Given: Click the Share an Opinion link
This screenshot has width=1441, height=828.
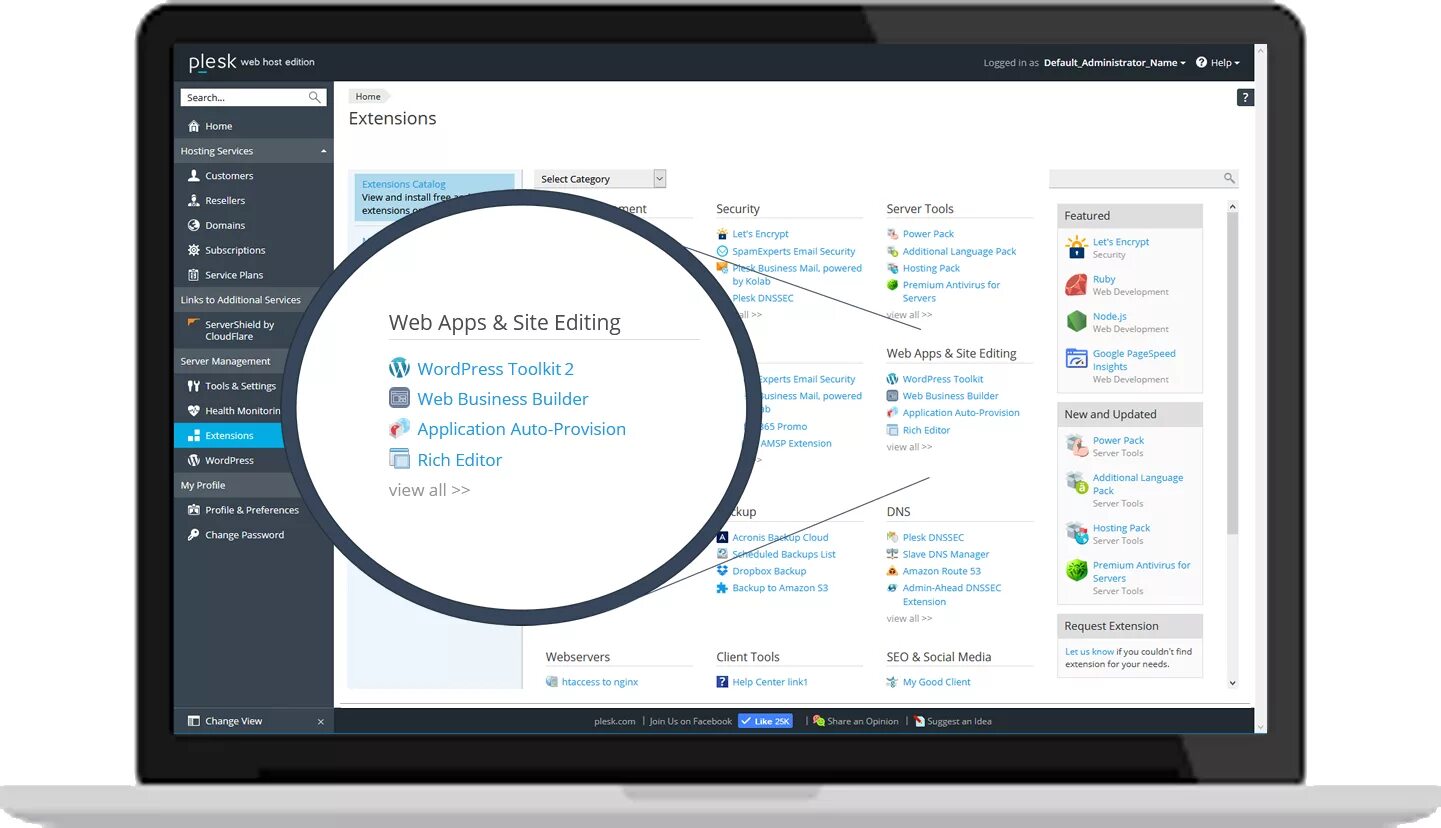Looking at the screenshot, I should [862, 721].
